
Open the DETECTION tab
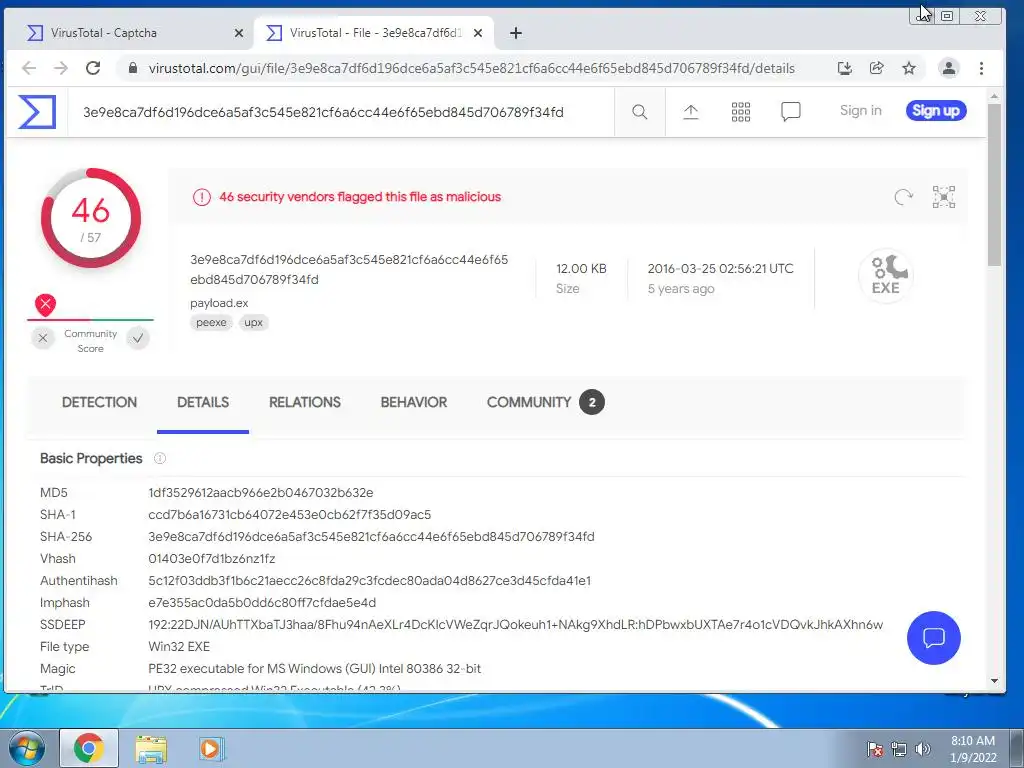tap(99, 402)
